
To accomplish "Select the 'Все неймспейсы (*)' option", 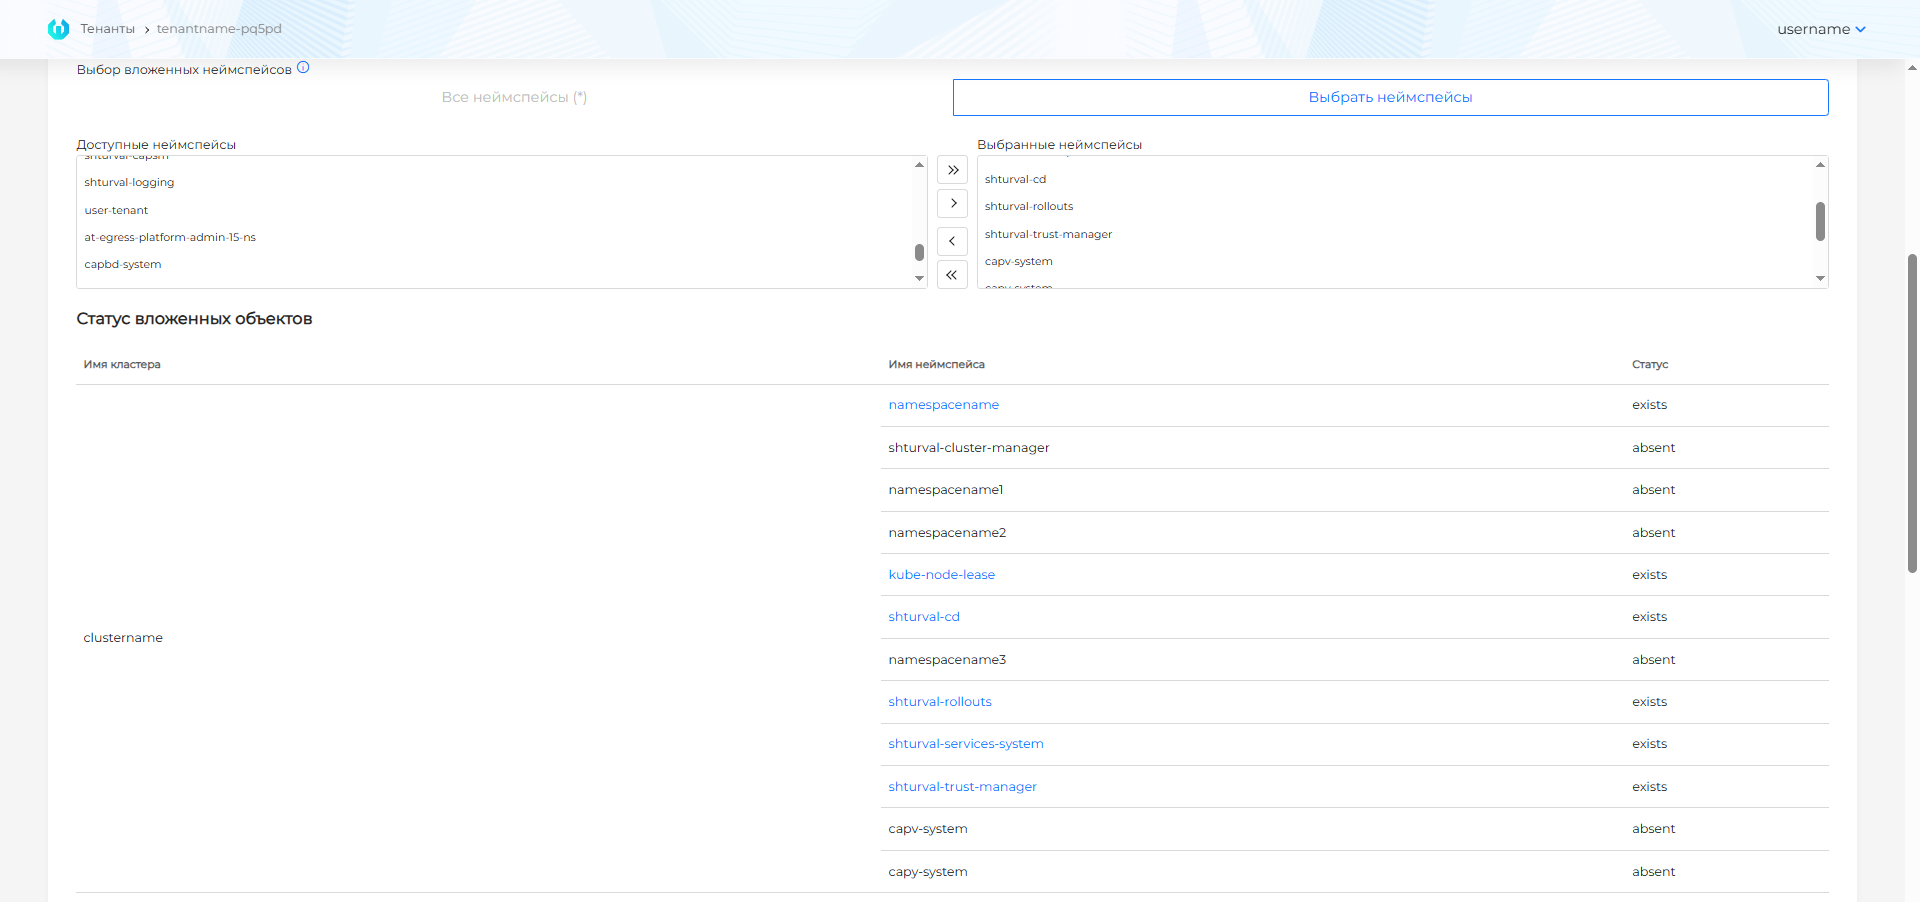I will tap(514, 97).
